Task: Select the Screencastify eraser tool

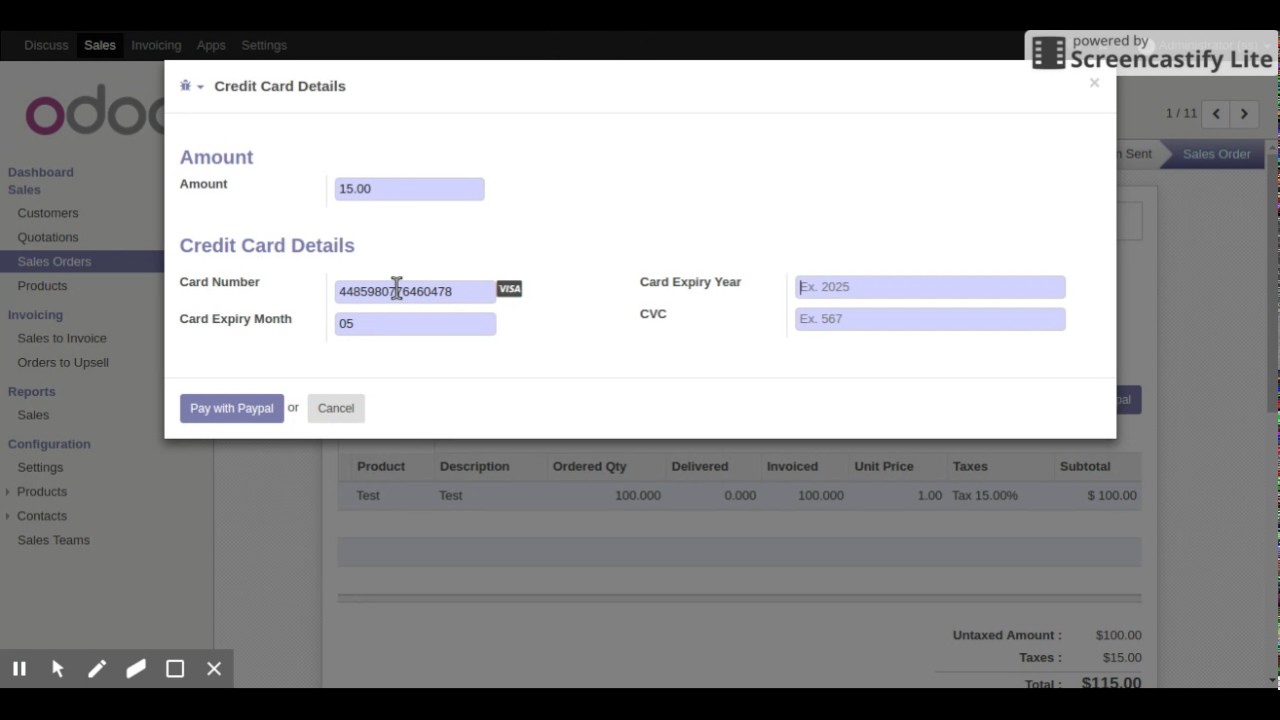Action: [136, 669]
